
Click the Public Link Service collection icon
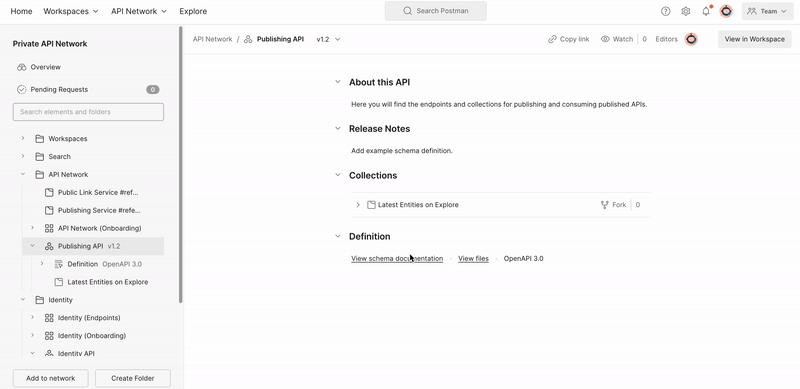[49, 192]
